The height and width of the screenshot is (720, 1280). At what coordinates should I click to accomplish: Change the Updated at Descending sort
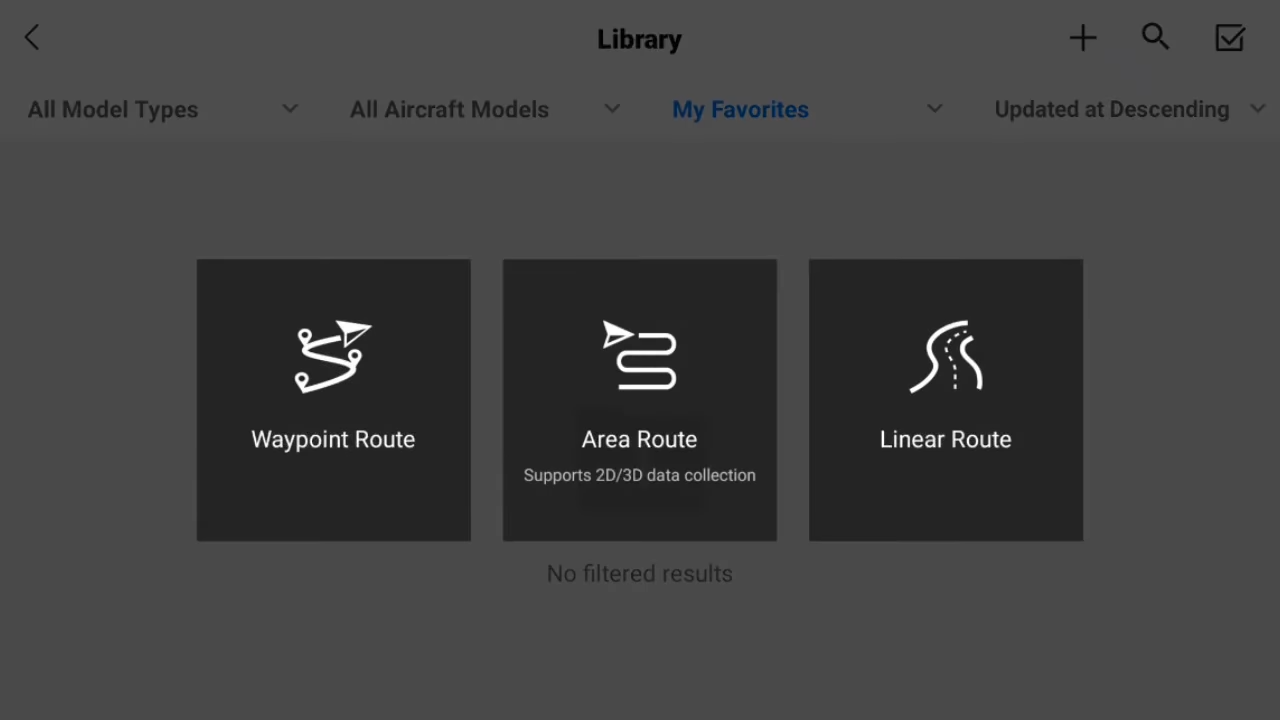tap(1111, 110)
